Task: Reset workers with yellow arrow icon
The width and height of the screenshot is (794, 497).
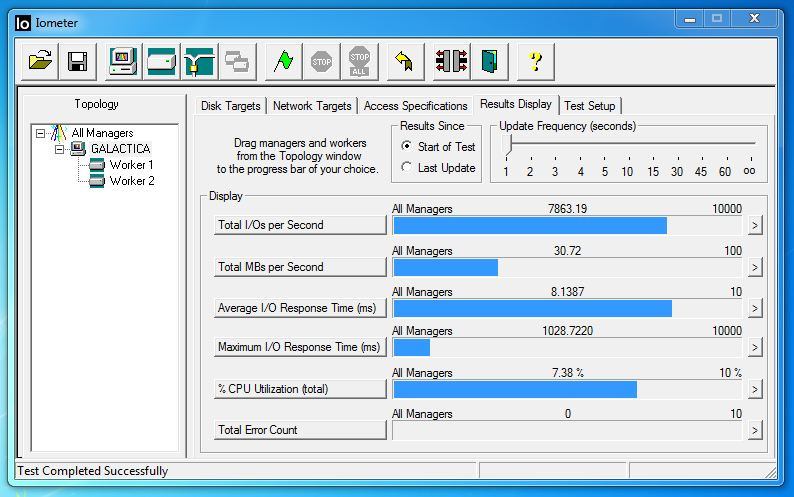Action: pos(405,61)
